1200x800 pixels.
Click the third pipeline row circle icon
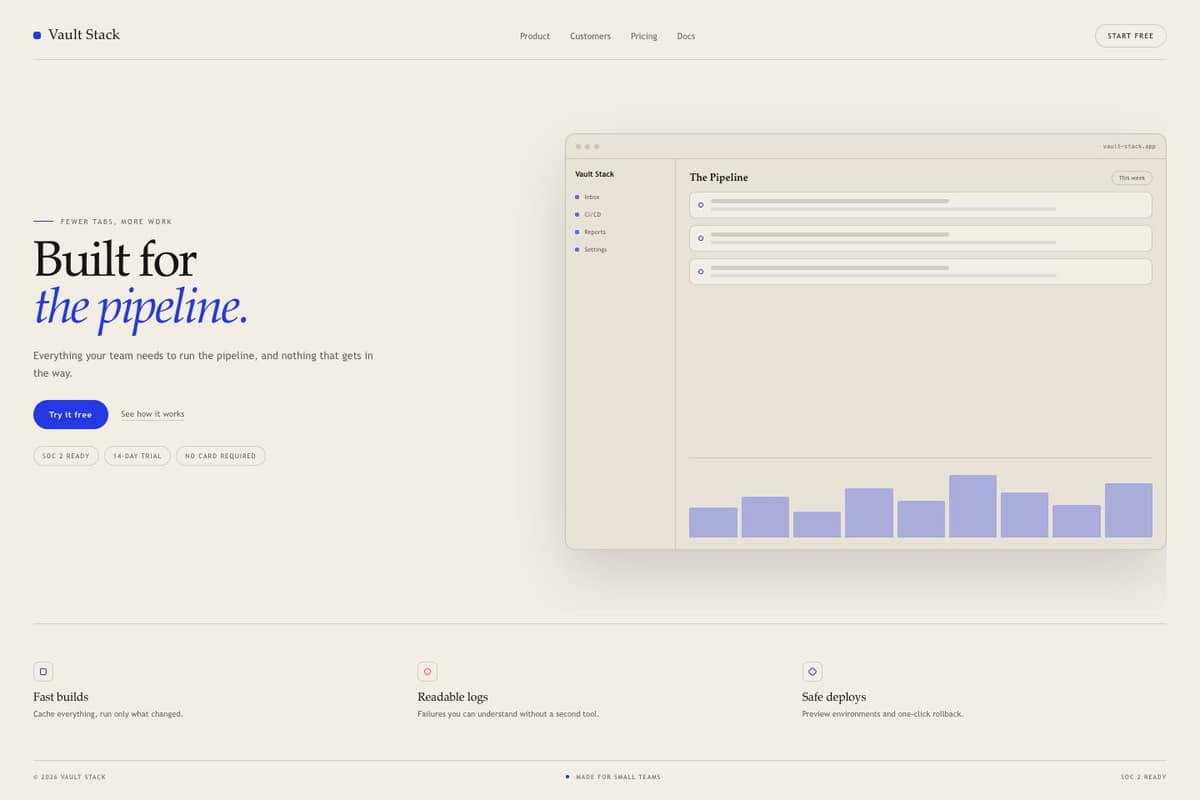pyautogui.click(x=700, y=271)
